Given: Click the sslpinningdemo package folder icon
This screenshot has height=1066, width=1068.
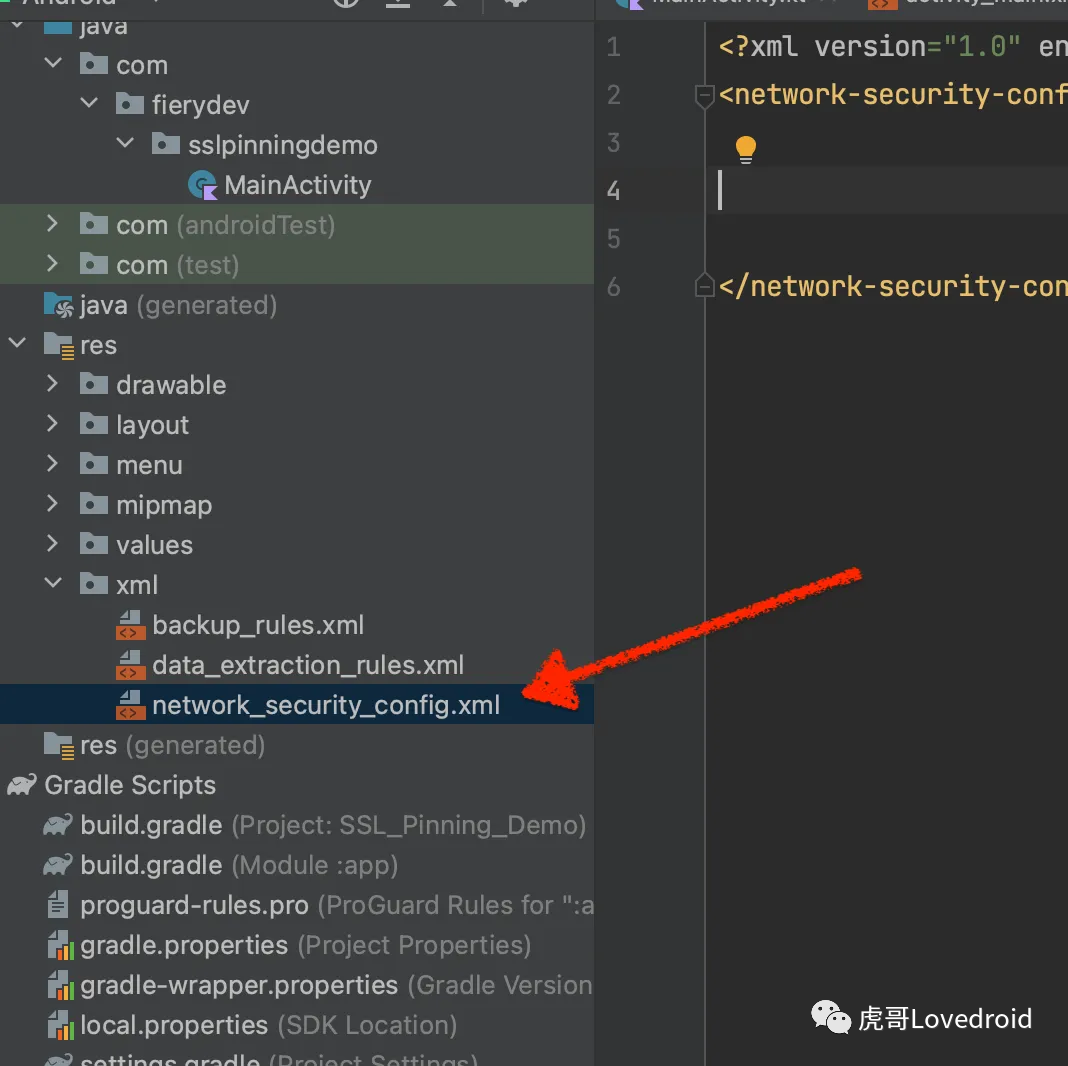Looking at the screenshot, I should click(x=166, y=144).
